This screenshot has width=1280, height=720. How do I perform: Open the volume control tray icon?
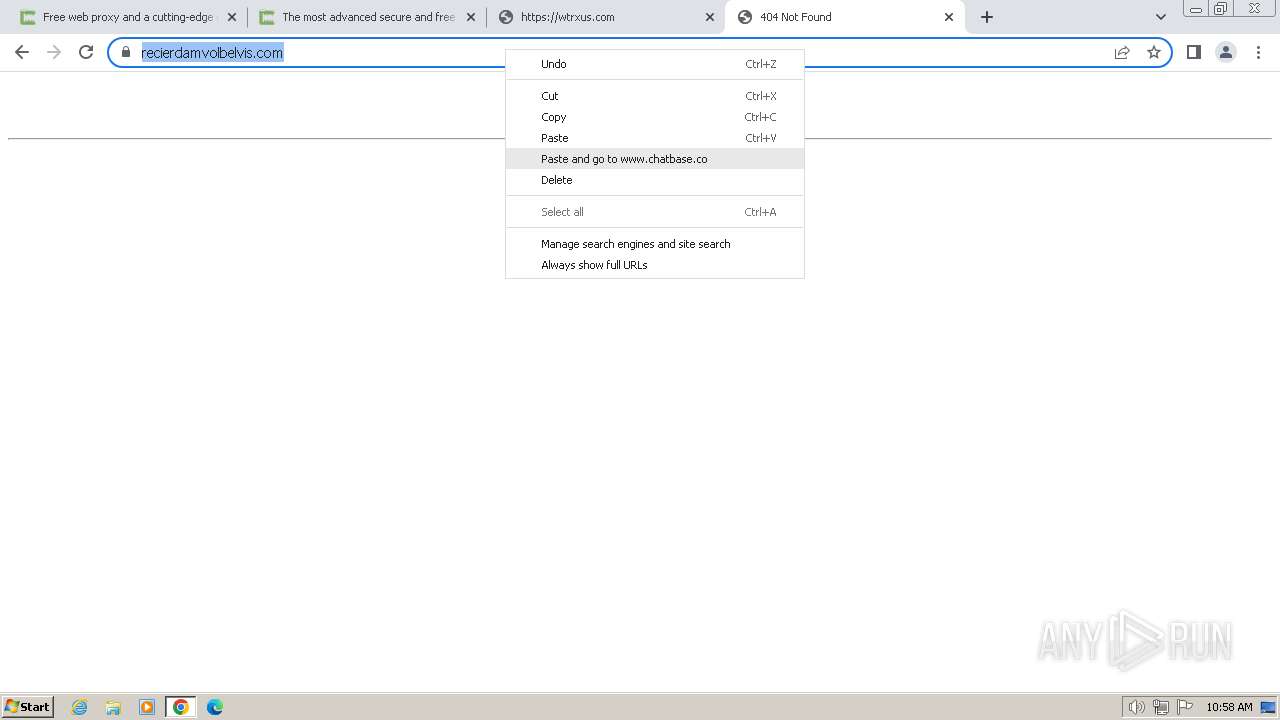[1137, 707]
